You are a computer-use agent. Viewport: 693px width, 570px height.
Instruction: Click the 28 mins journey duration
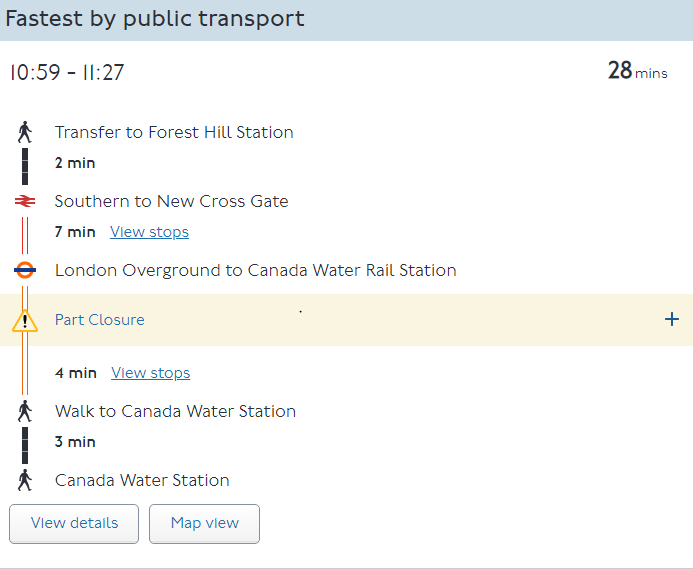636,71
